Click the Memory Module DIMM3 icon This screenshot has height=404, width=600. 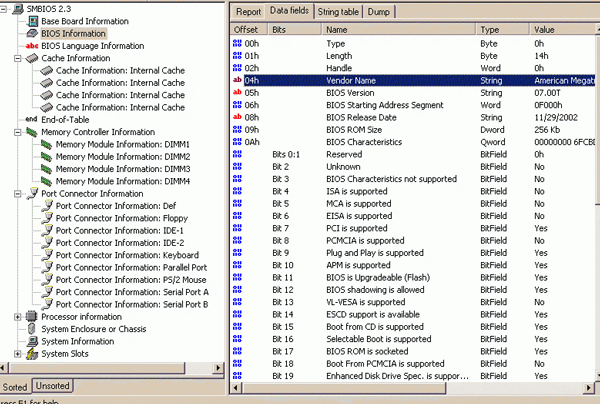[x=46, y=169]
